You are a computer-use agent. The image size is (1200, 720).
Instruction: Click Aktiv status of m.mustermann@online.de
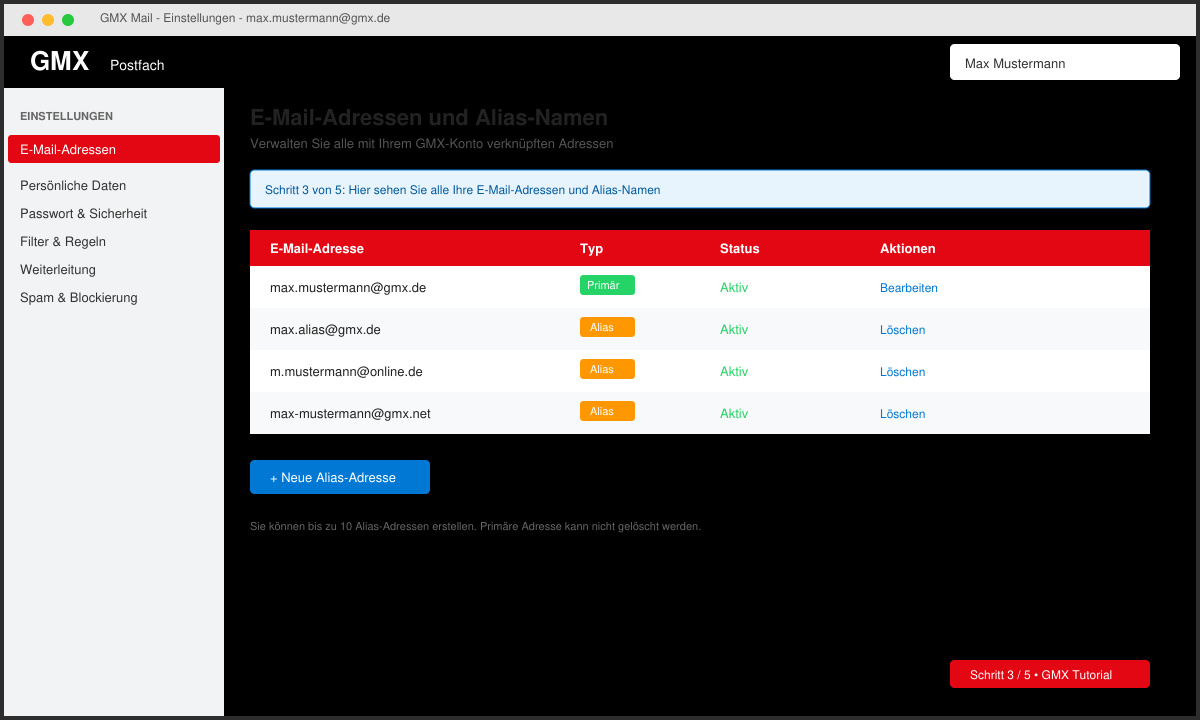point(734,372)
